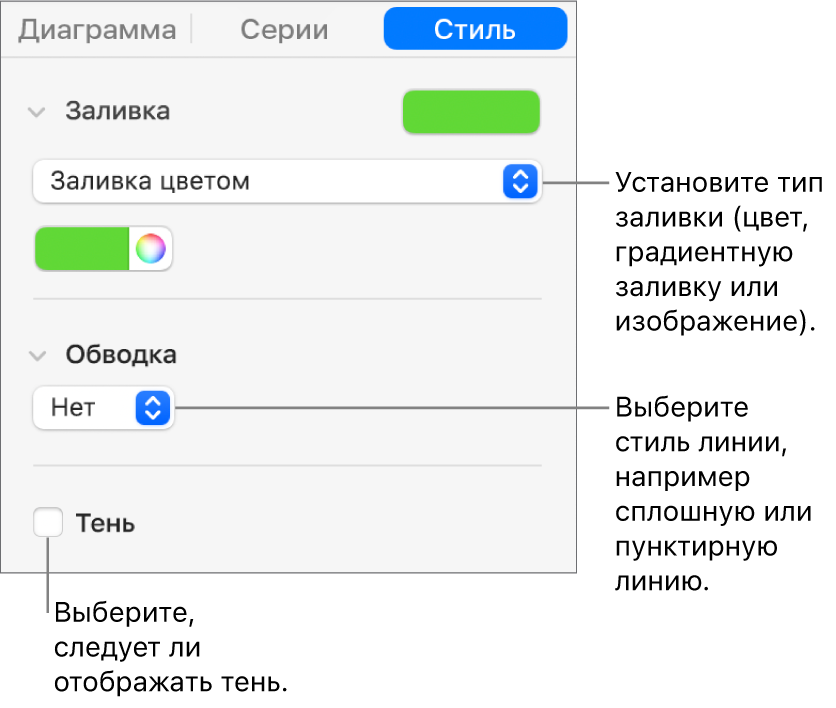Click the green fill preview swatch beside Заливка
The width and height of the screenshot is (836, 708).
coord(471,112)
